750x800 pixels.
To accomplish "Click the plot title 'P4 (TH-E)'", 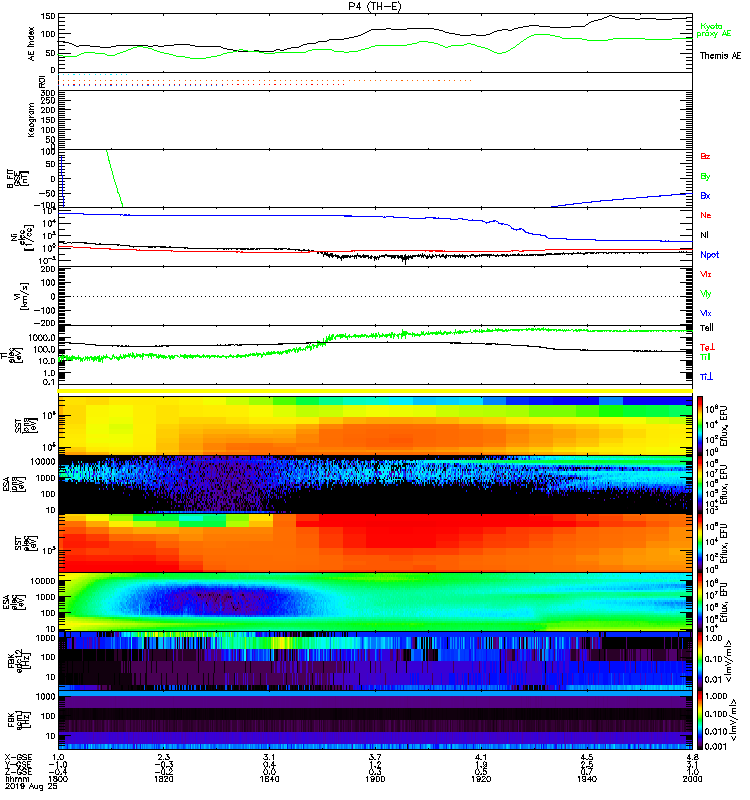I will [375, 6].
